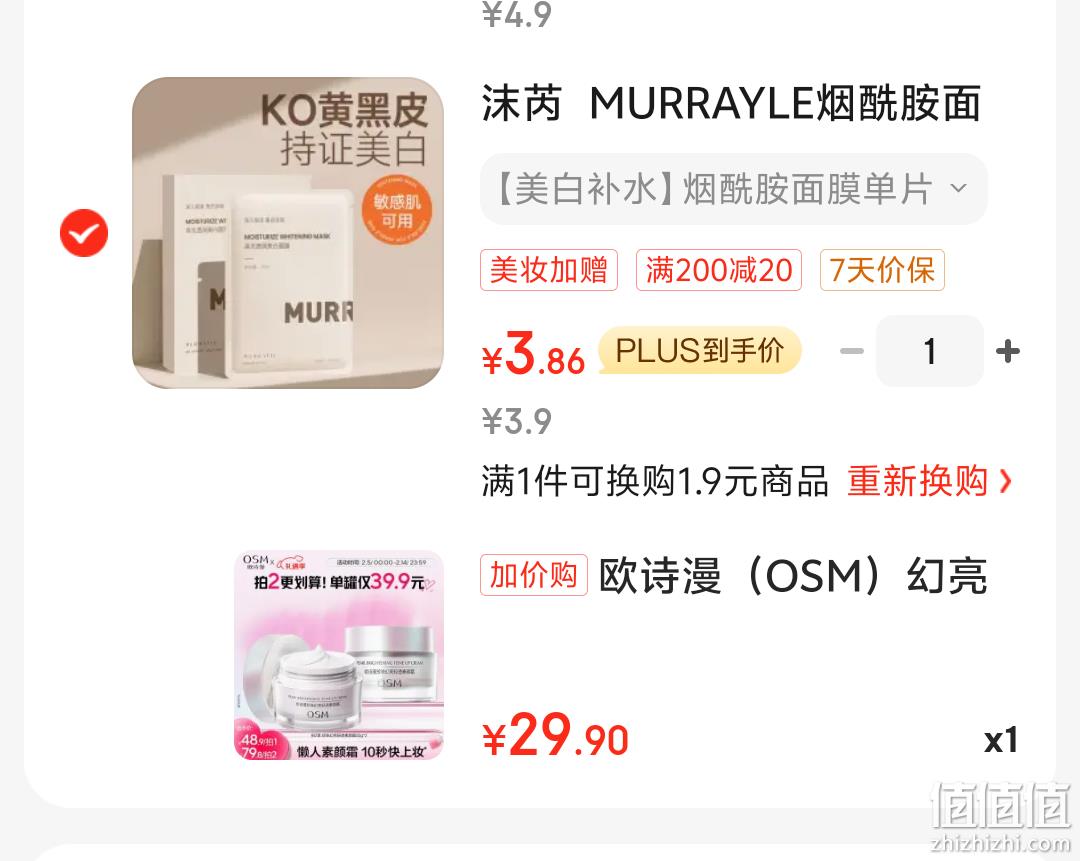Viewport: 1080px width, 861px height.
Task: Open the OSM cream product thumbnail
Action: point(340,656)
